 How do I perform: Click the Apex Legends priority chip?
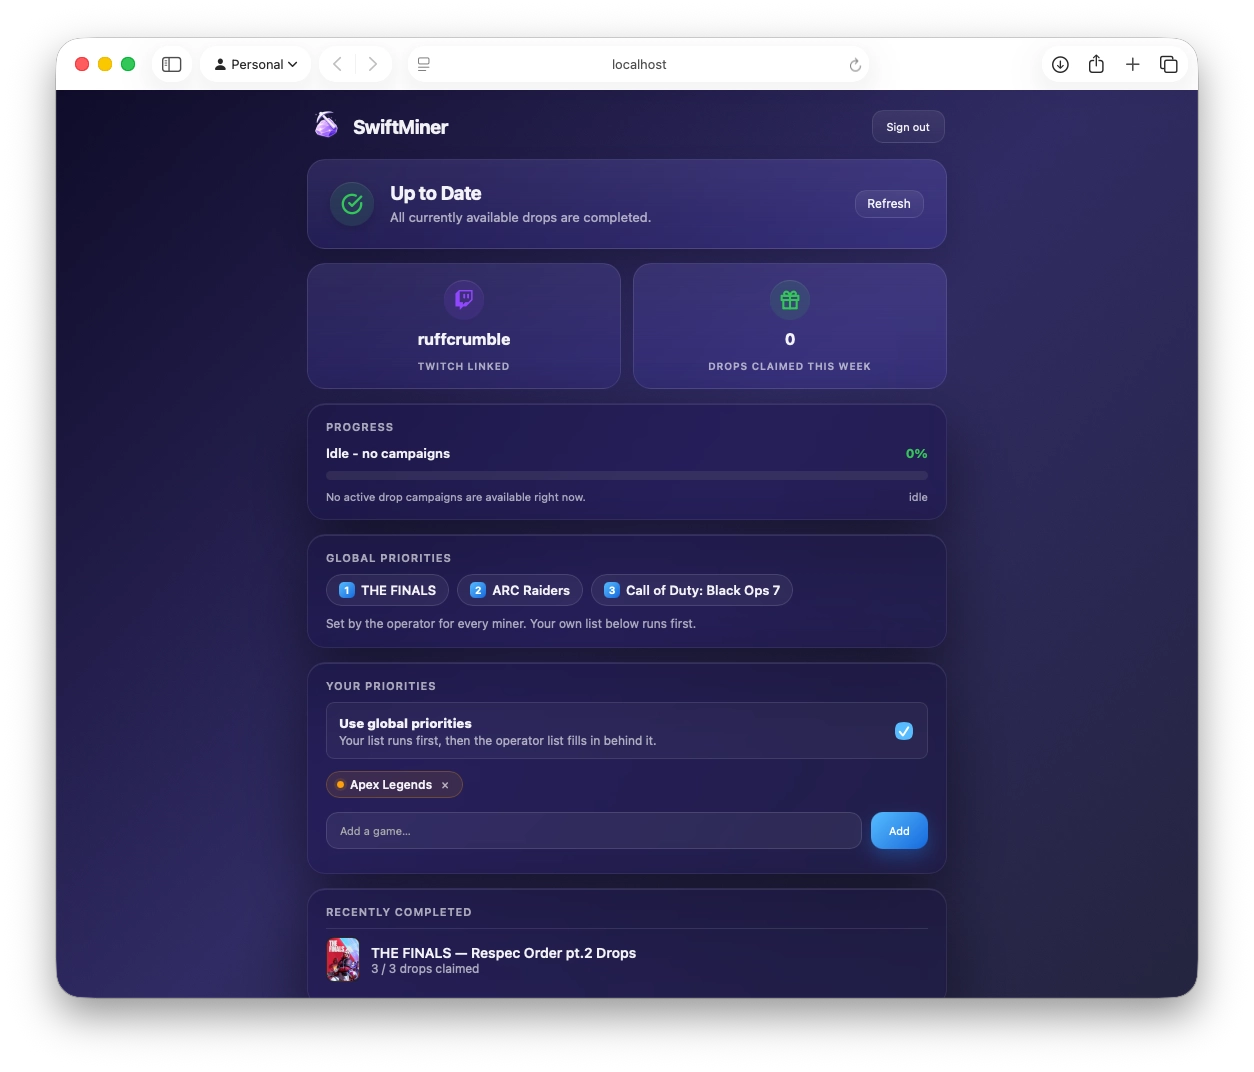pyautogui.click(x=394, y=785)
